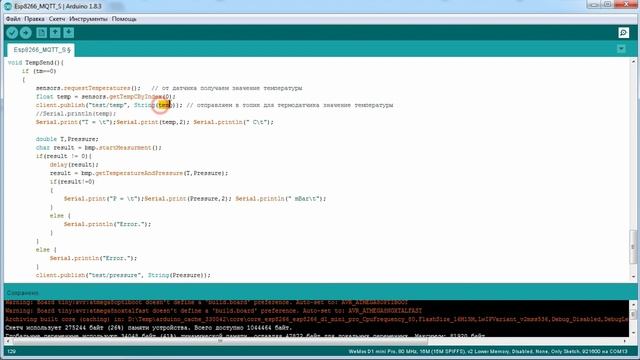640x360 pixels.
Task: Click the Verify sketch checkmark icon
Action: coord(12,33)
